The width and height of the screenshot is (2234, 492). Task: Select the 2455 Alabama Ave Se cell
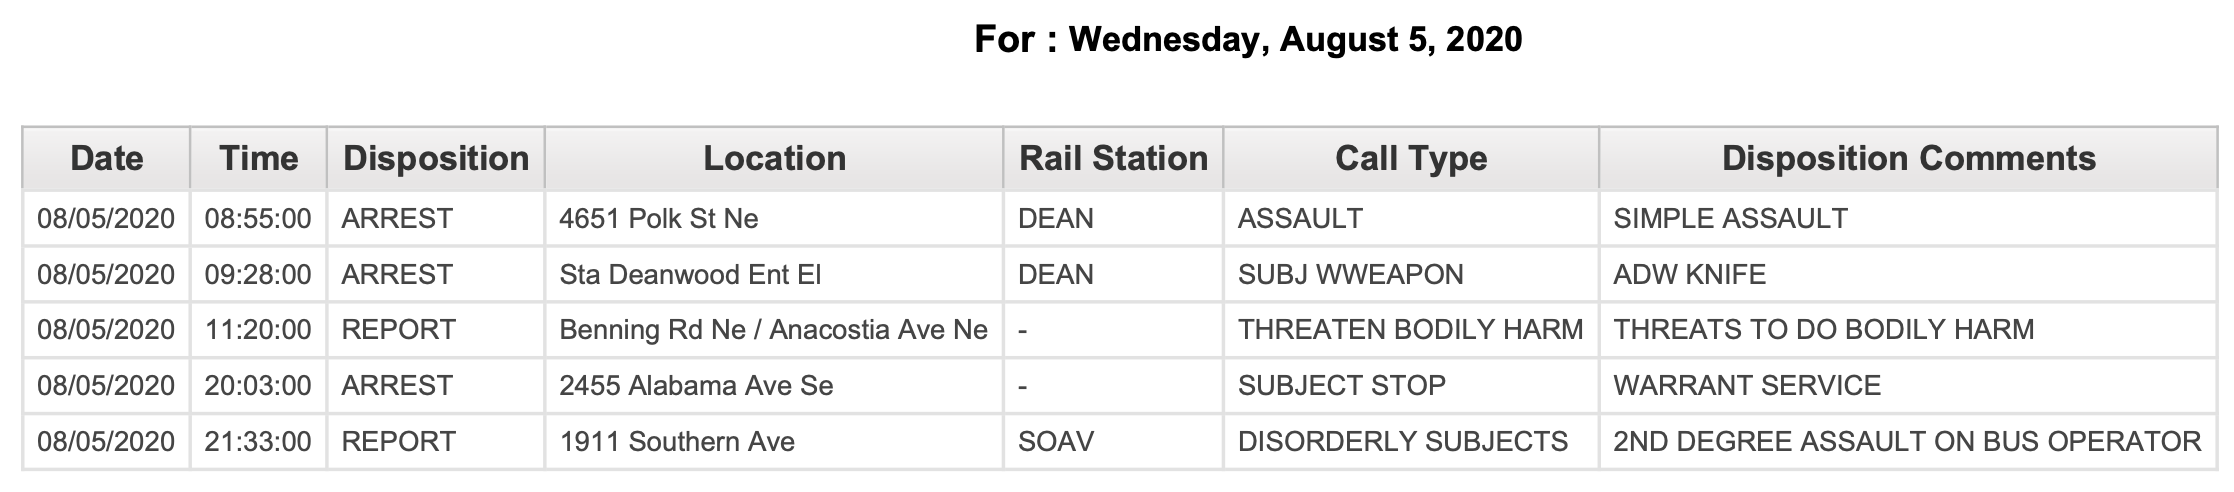774,386
